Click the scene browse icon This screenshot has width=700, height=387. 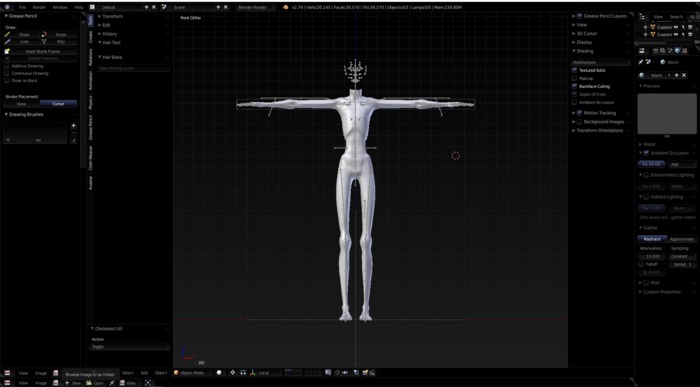pos(164,7)
